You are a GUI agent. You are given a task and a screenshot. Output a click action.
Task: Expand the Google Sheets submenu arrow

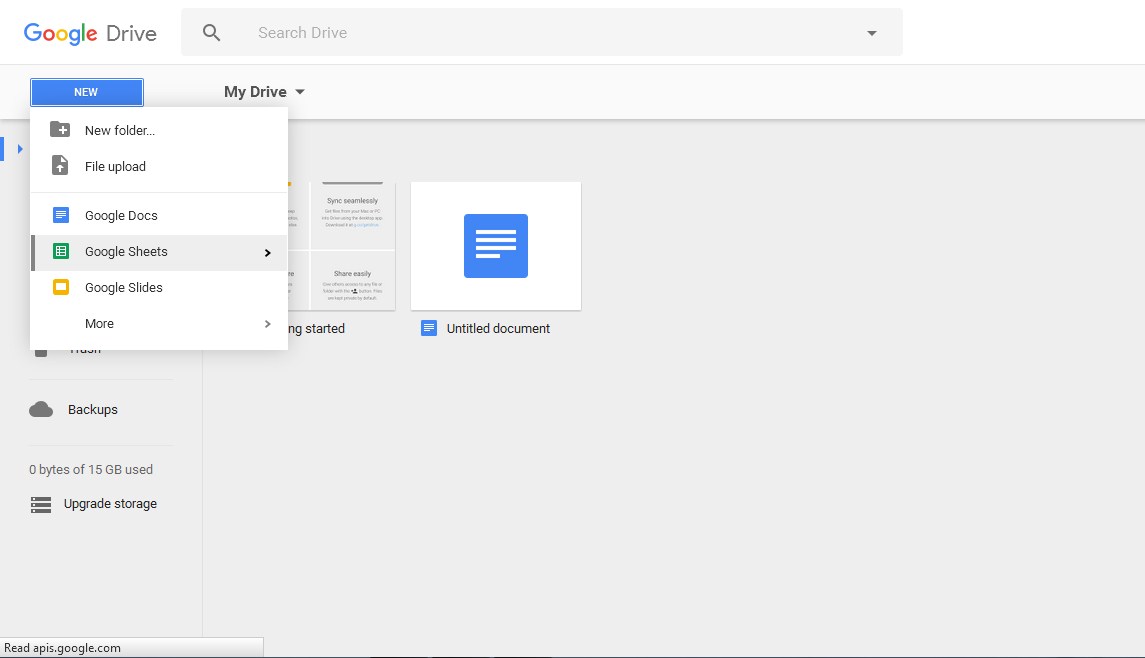pos(267,253)
